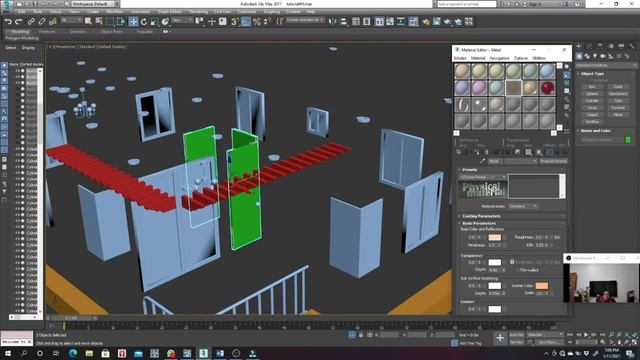This screenshot has height=360, width=640.
Task: Toggle the Selection Lock padlock
Action: 361,335
